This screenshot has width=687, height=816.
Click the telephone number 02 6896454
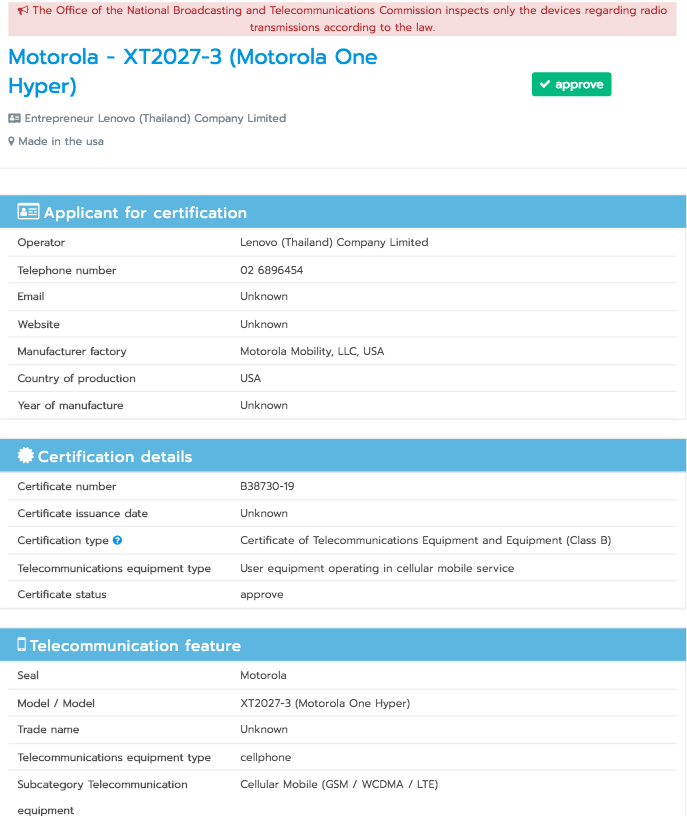pyautogui.click(x=271, y=270)
